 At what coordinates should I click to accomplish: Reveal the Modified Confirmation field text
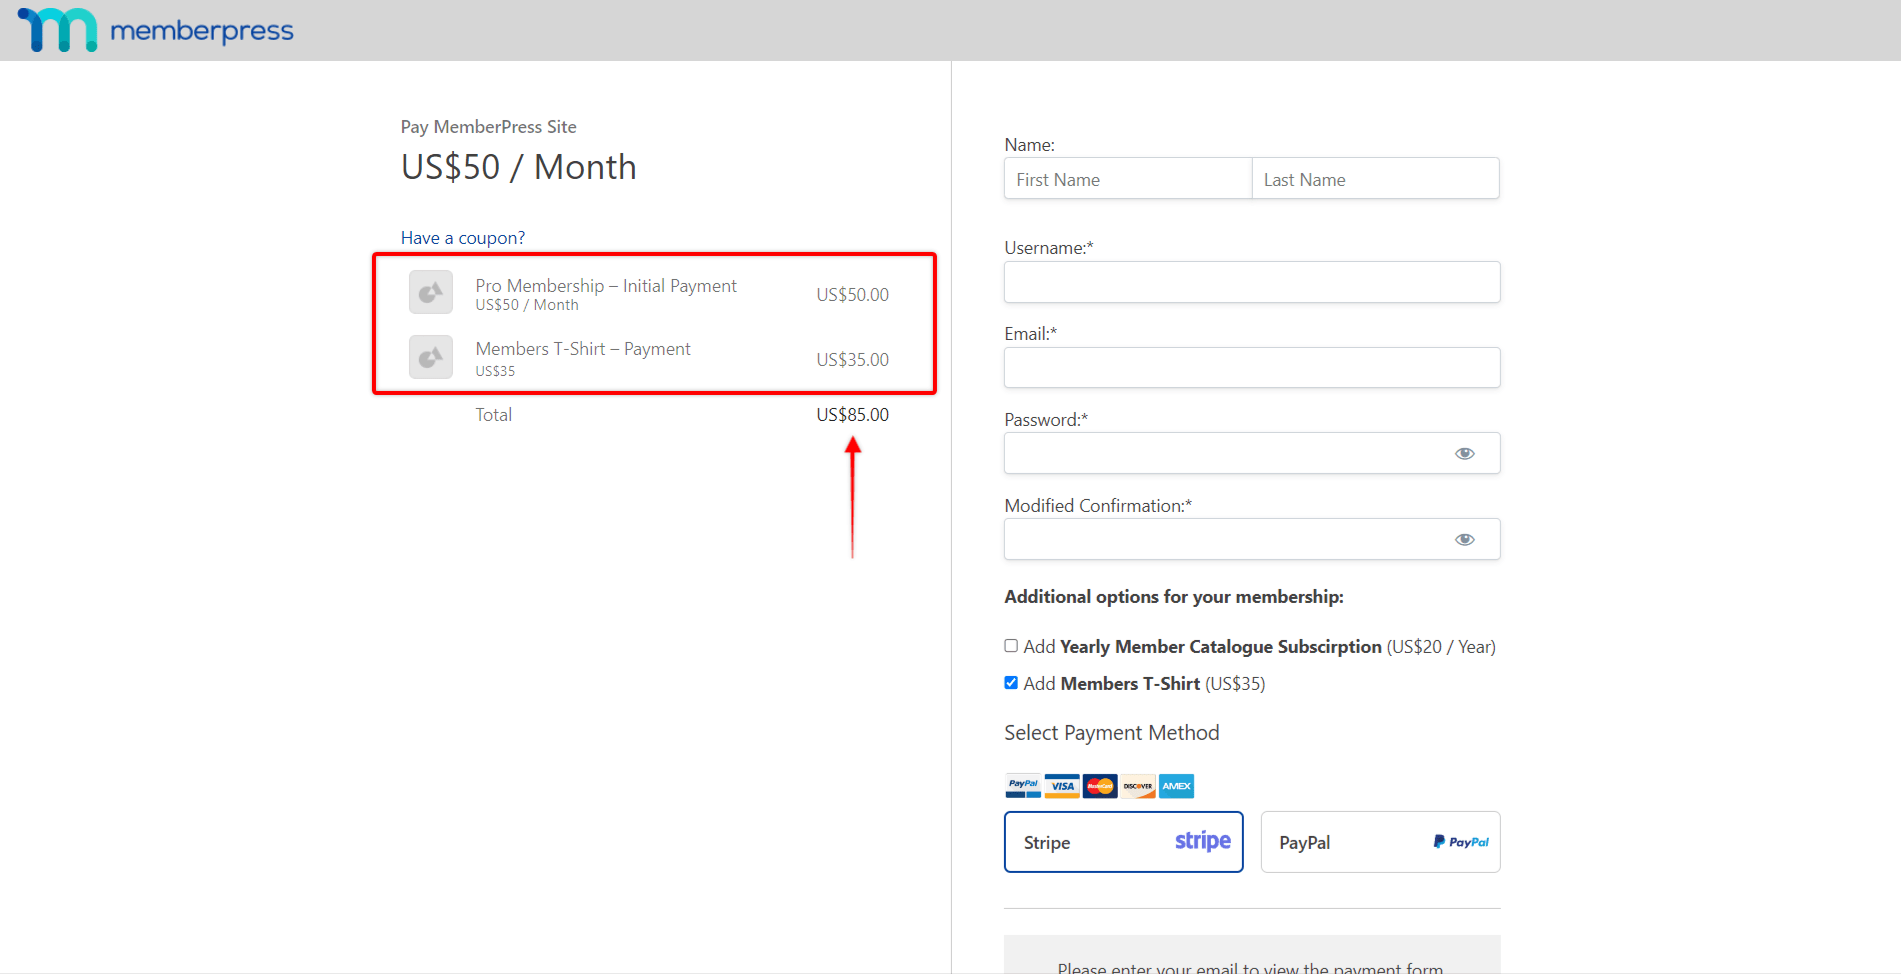(x=1464, y=540)
